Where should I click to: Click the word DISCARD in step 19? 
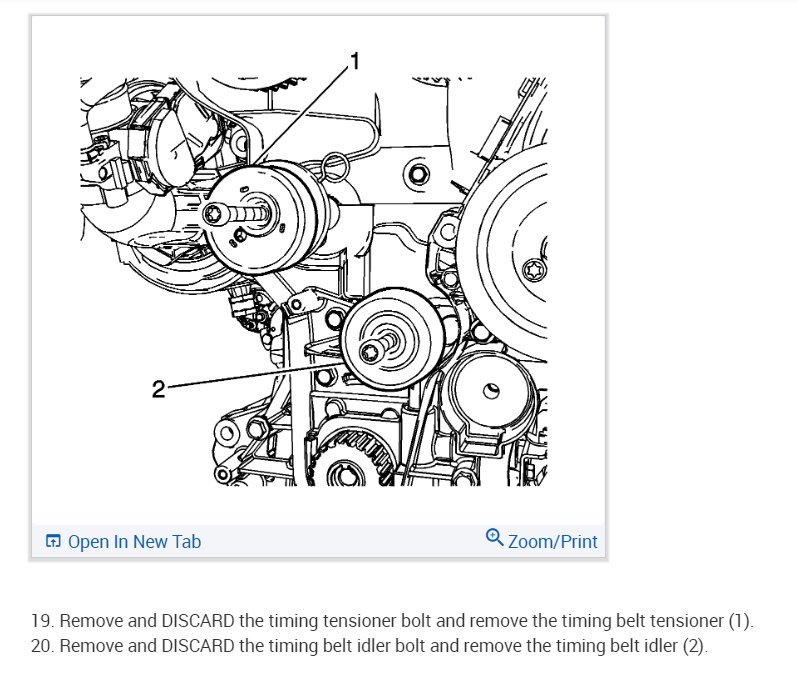click(x=198, y=621)
